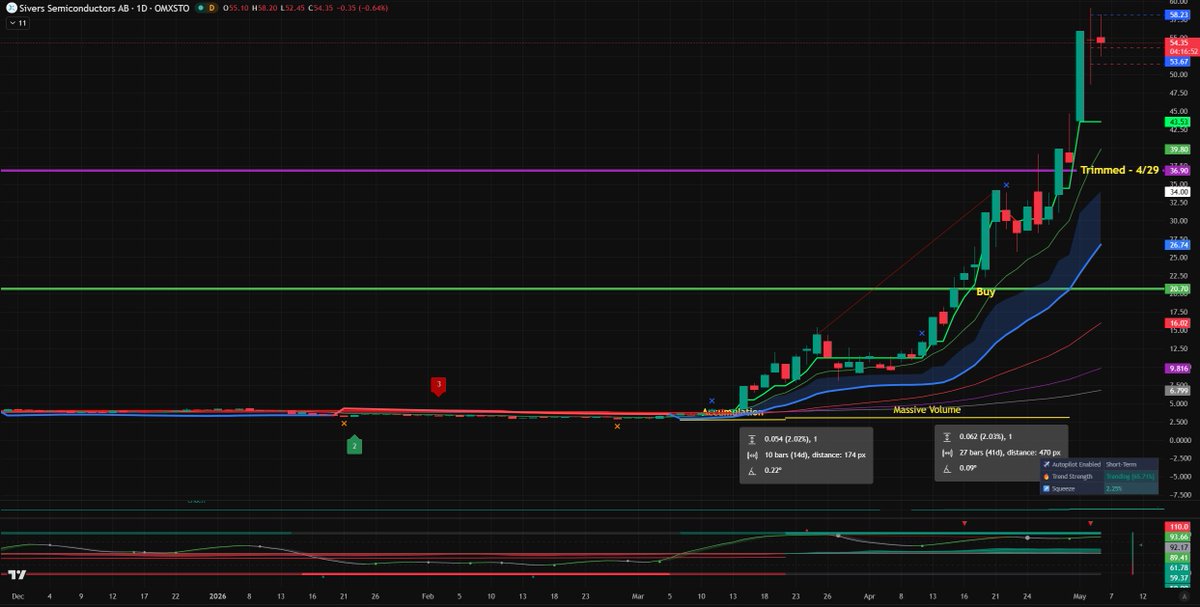
Task: Click the TradingView logo in bottom corner
Action: (16, 575)
